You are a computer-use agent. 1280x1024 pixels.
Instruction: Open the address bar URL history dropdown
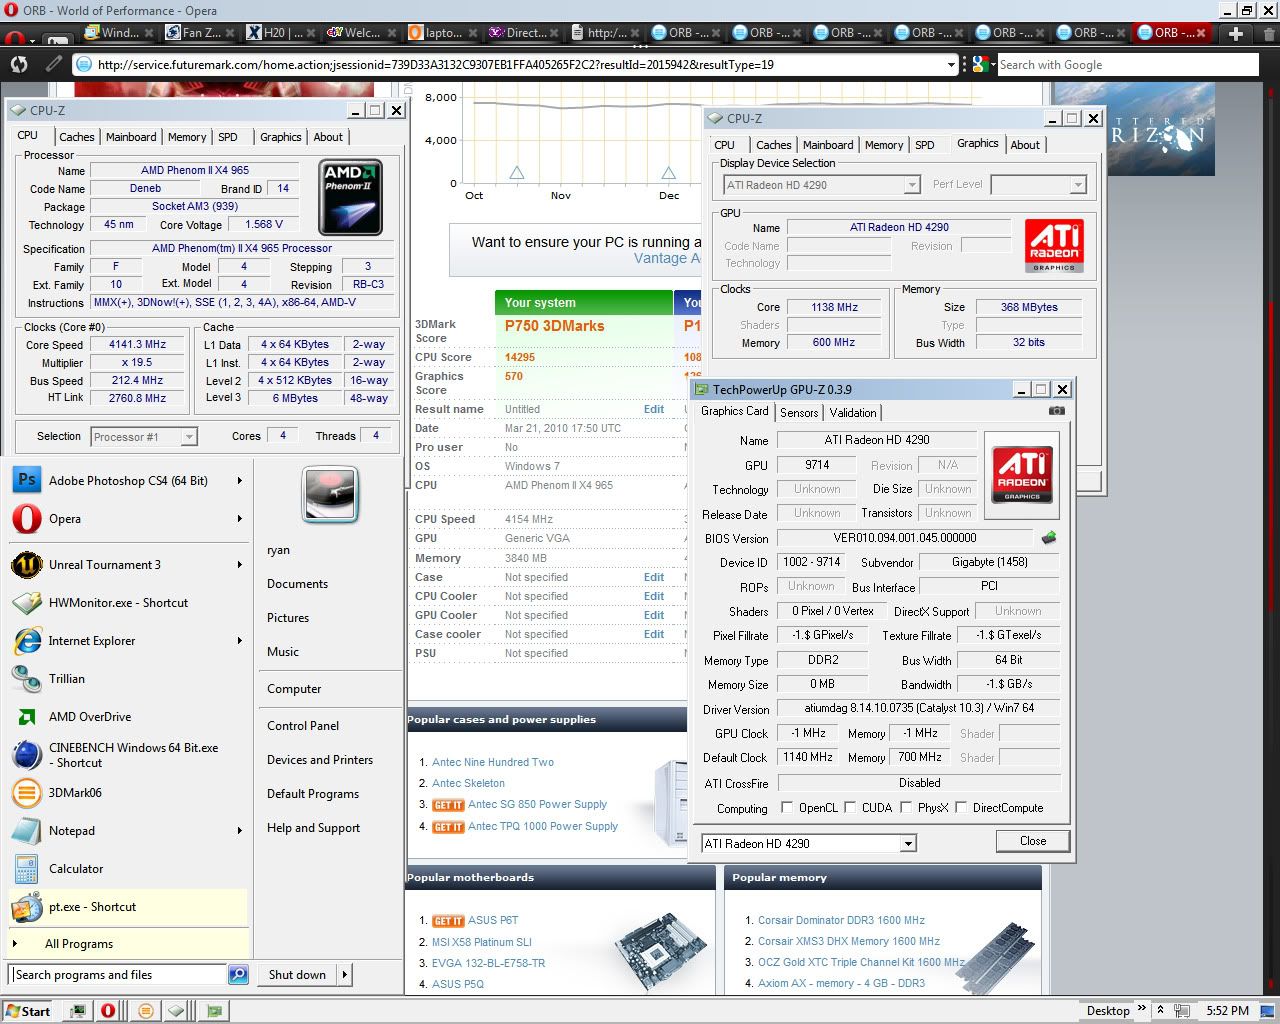pyautogui.click(x=951, y=65)
